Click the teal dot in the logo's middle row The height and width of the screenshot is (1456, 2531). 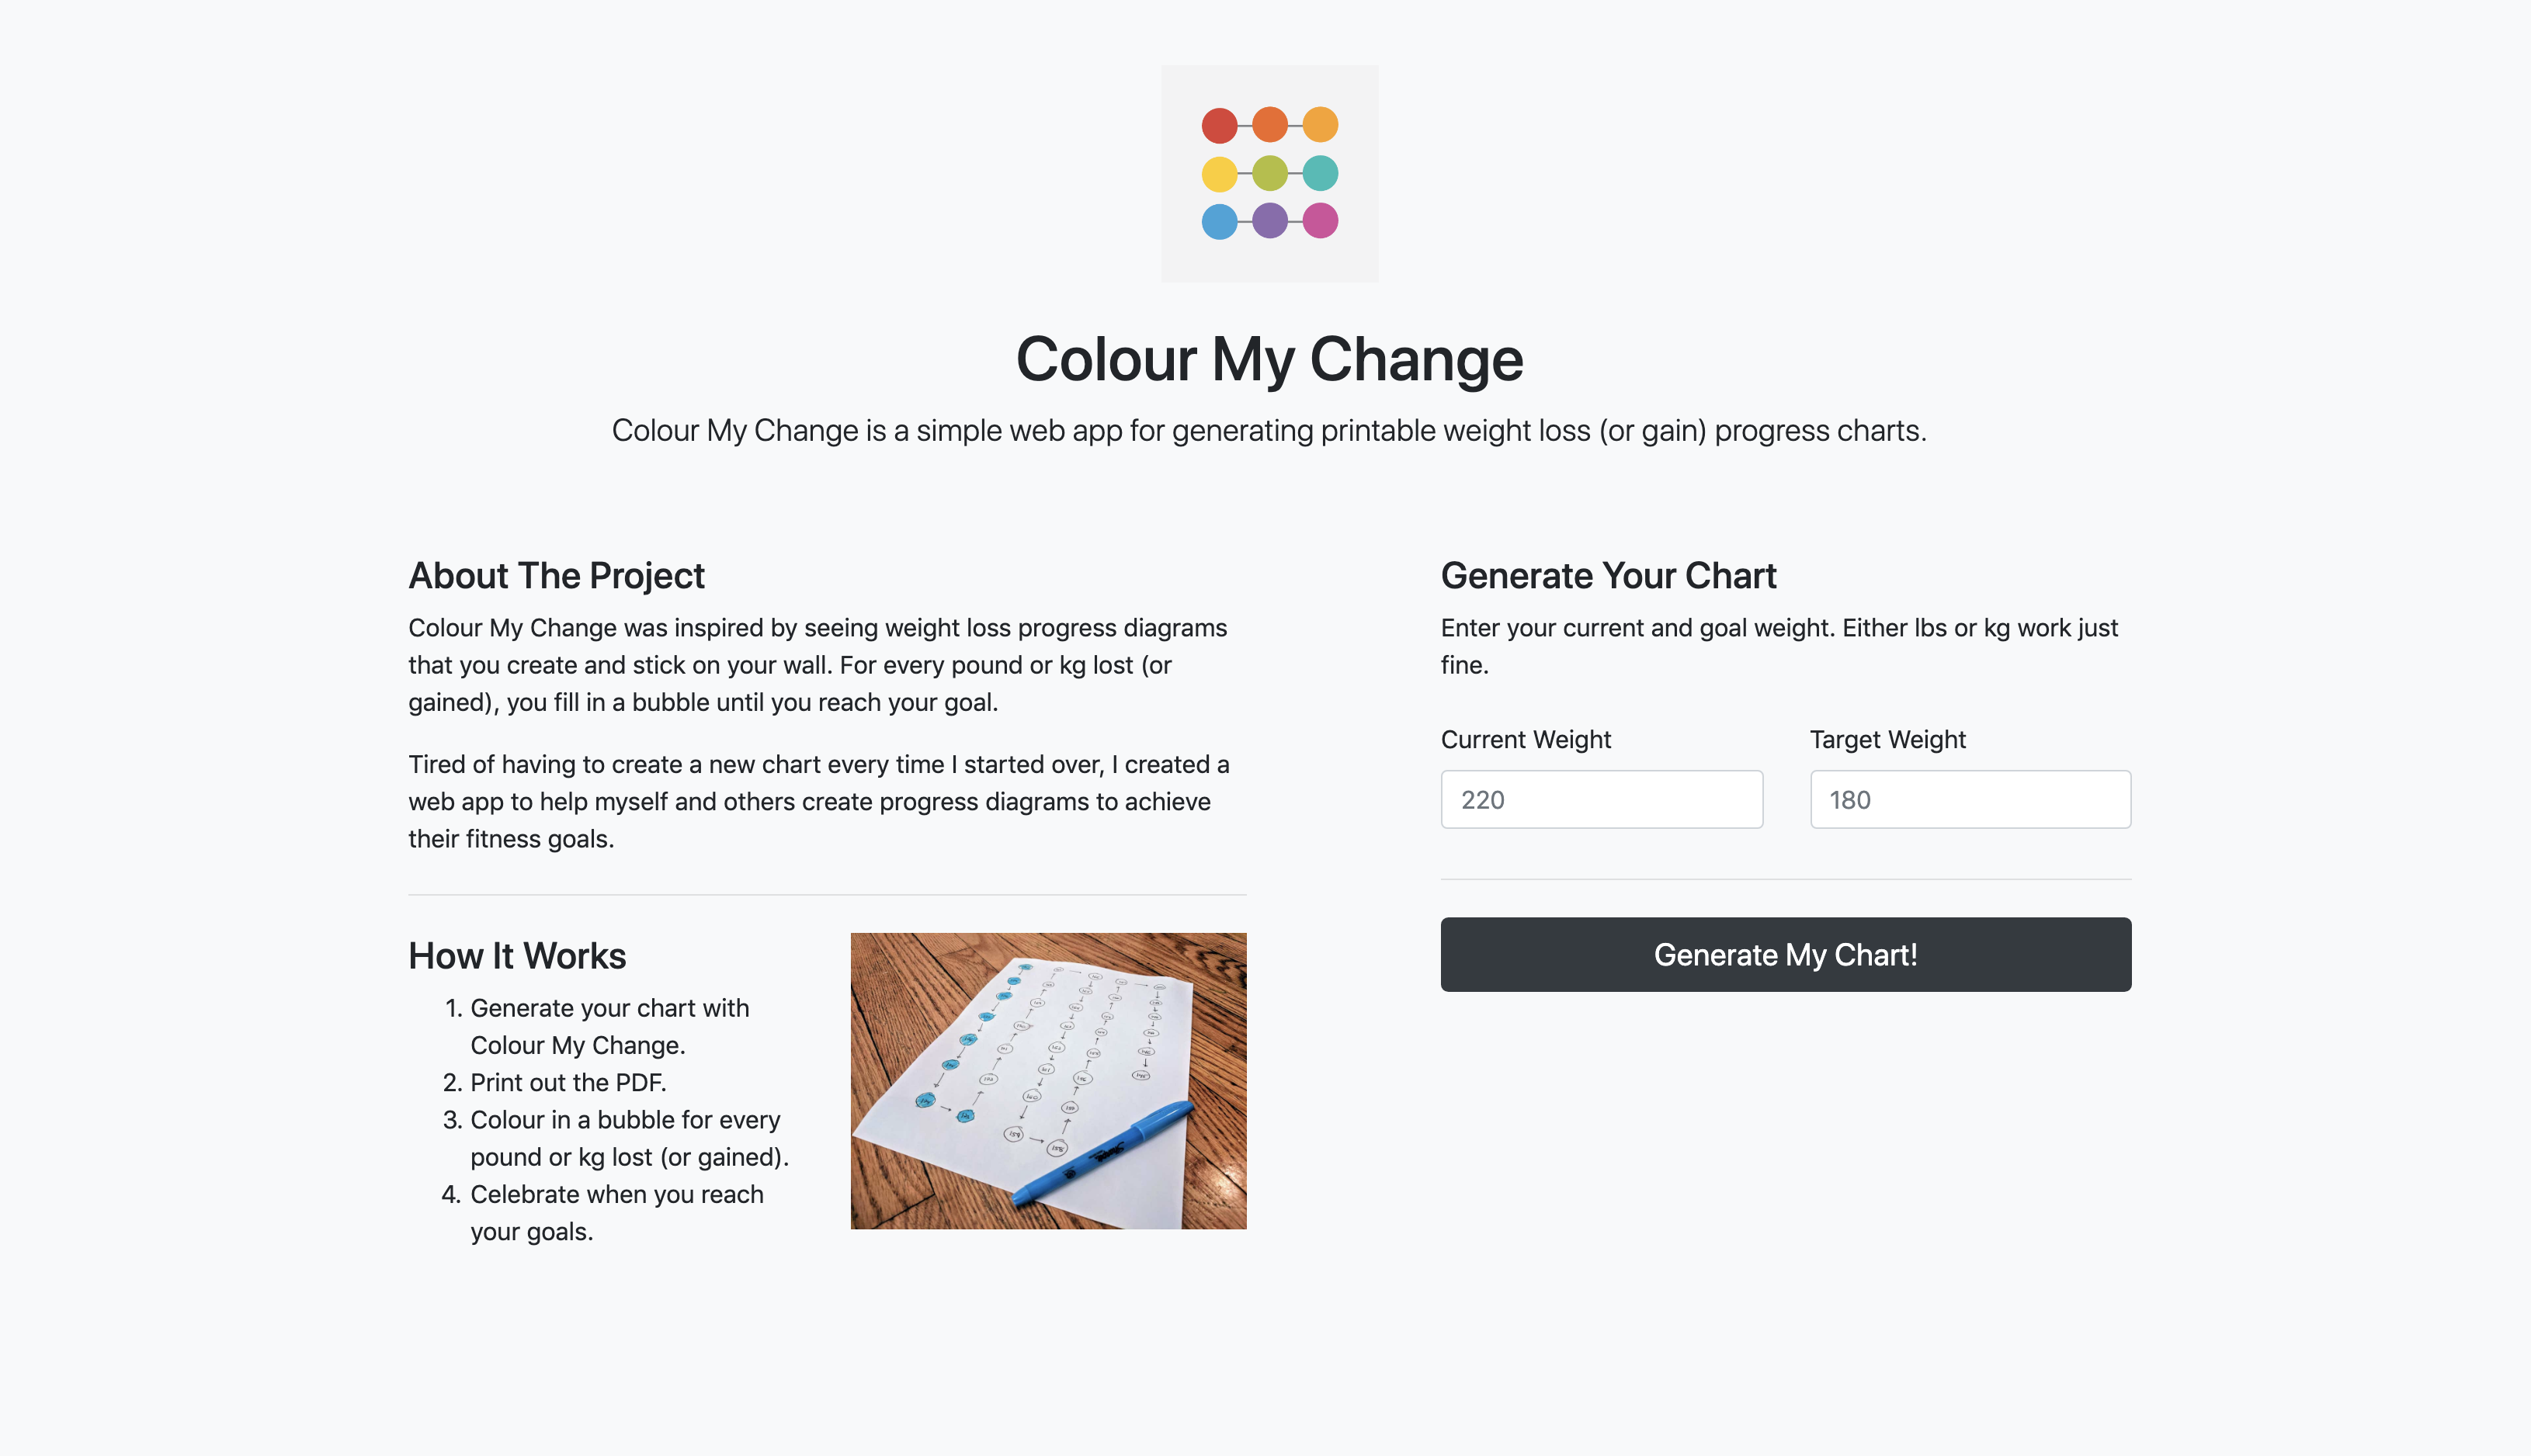[x=1321, y=173]
